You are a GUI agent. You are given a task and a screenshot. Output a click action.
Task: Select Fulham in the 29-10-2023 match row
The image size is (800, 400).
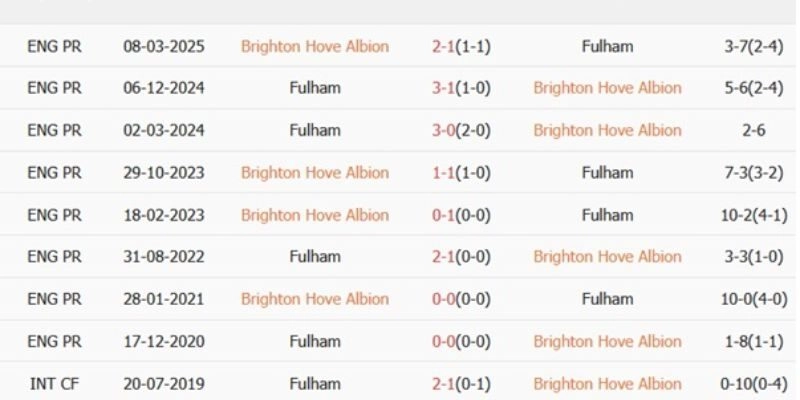607,172
